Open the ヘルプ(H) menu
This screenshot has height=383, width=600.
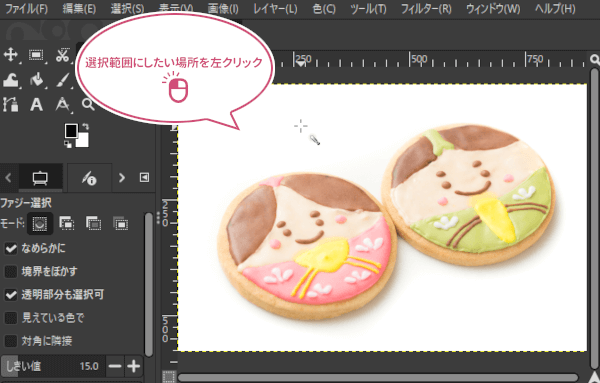(555, 8)
